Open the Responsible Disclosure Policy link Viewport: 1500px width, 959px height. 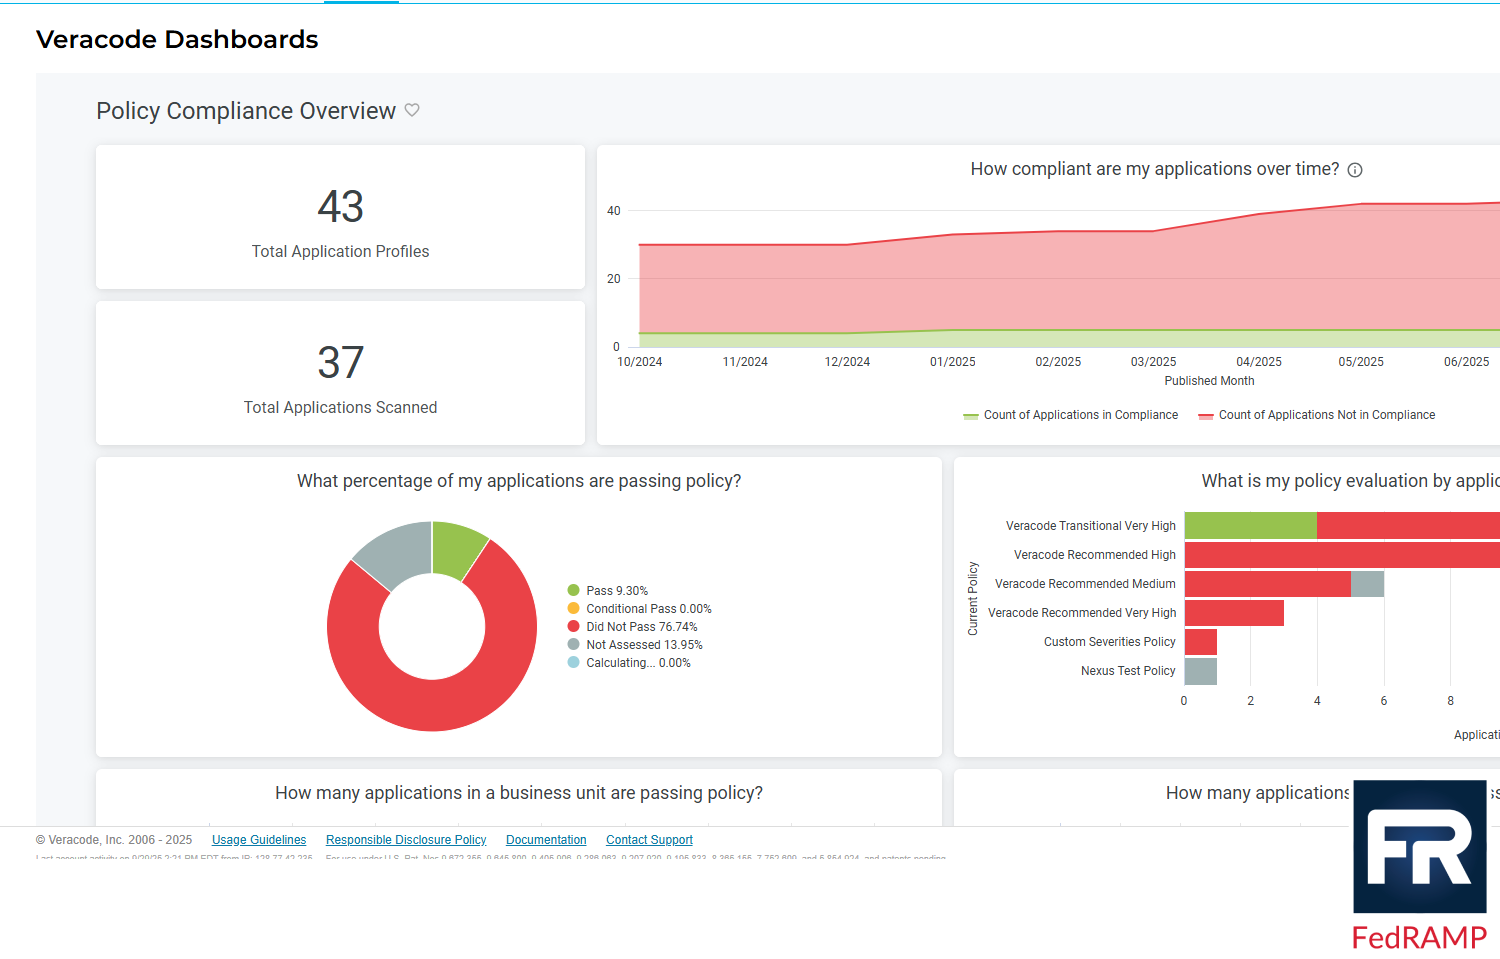point(406,840)
